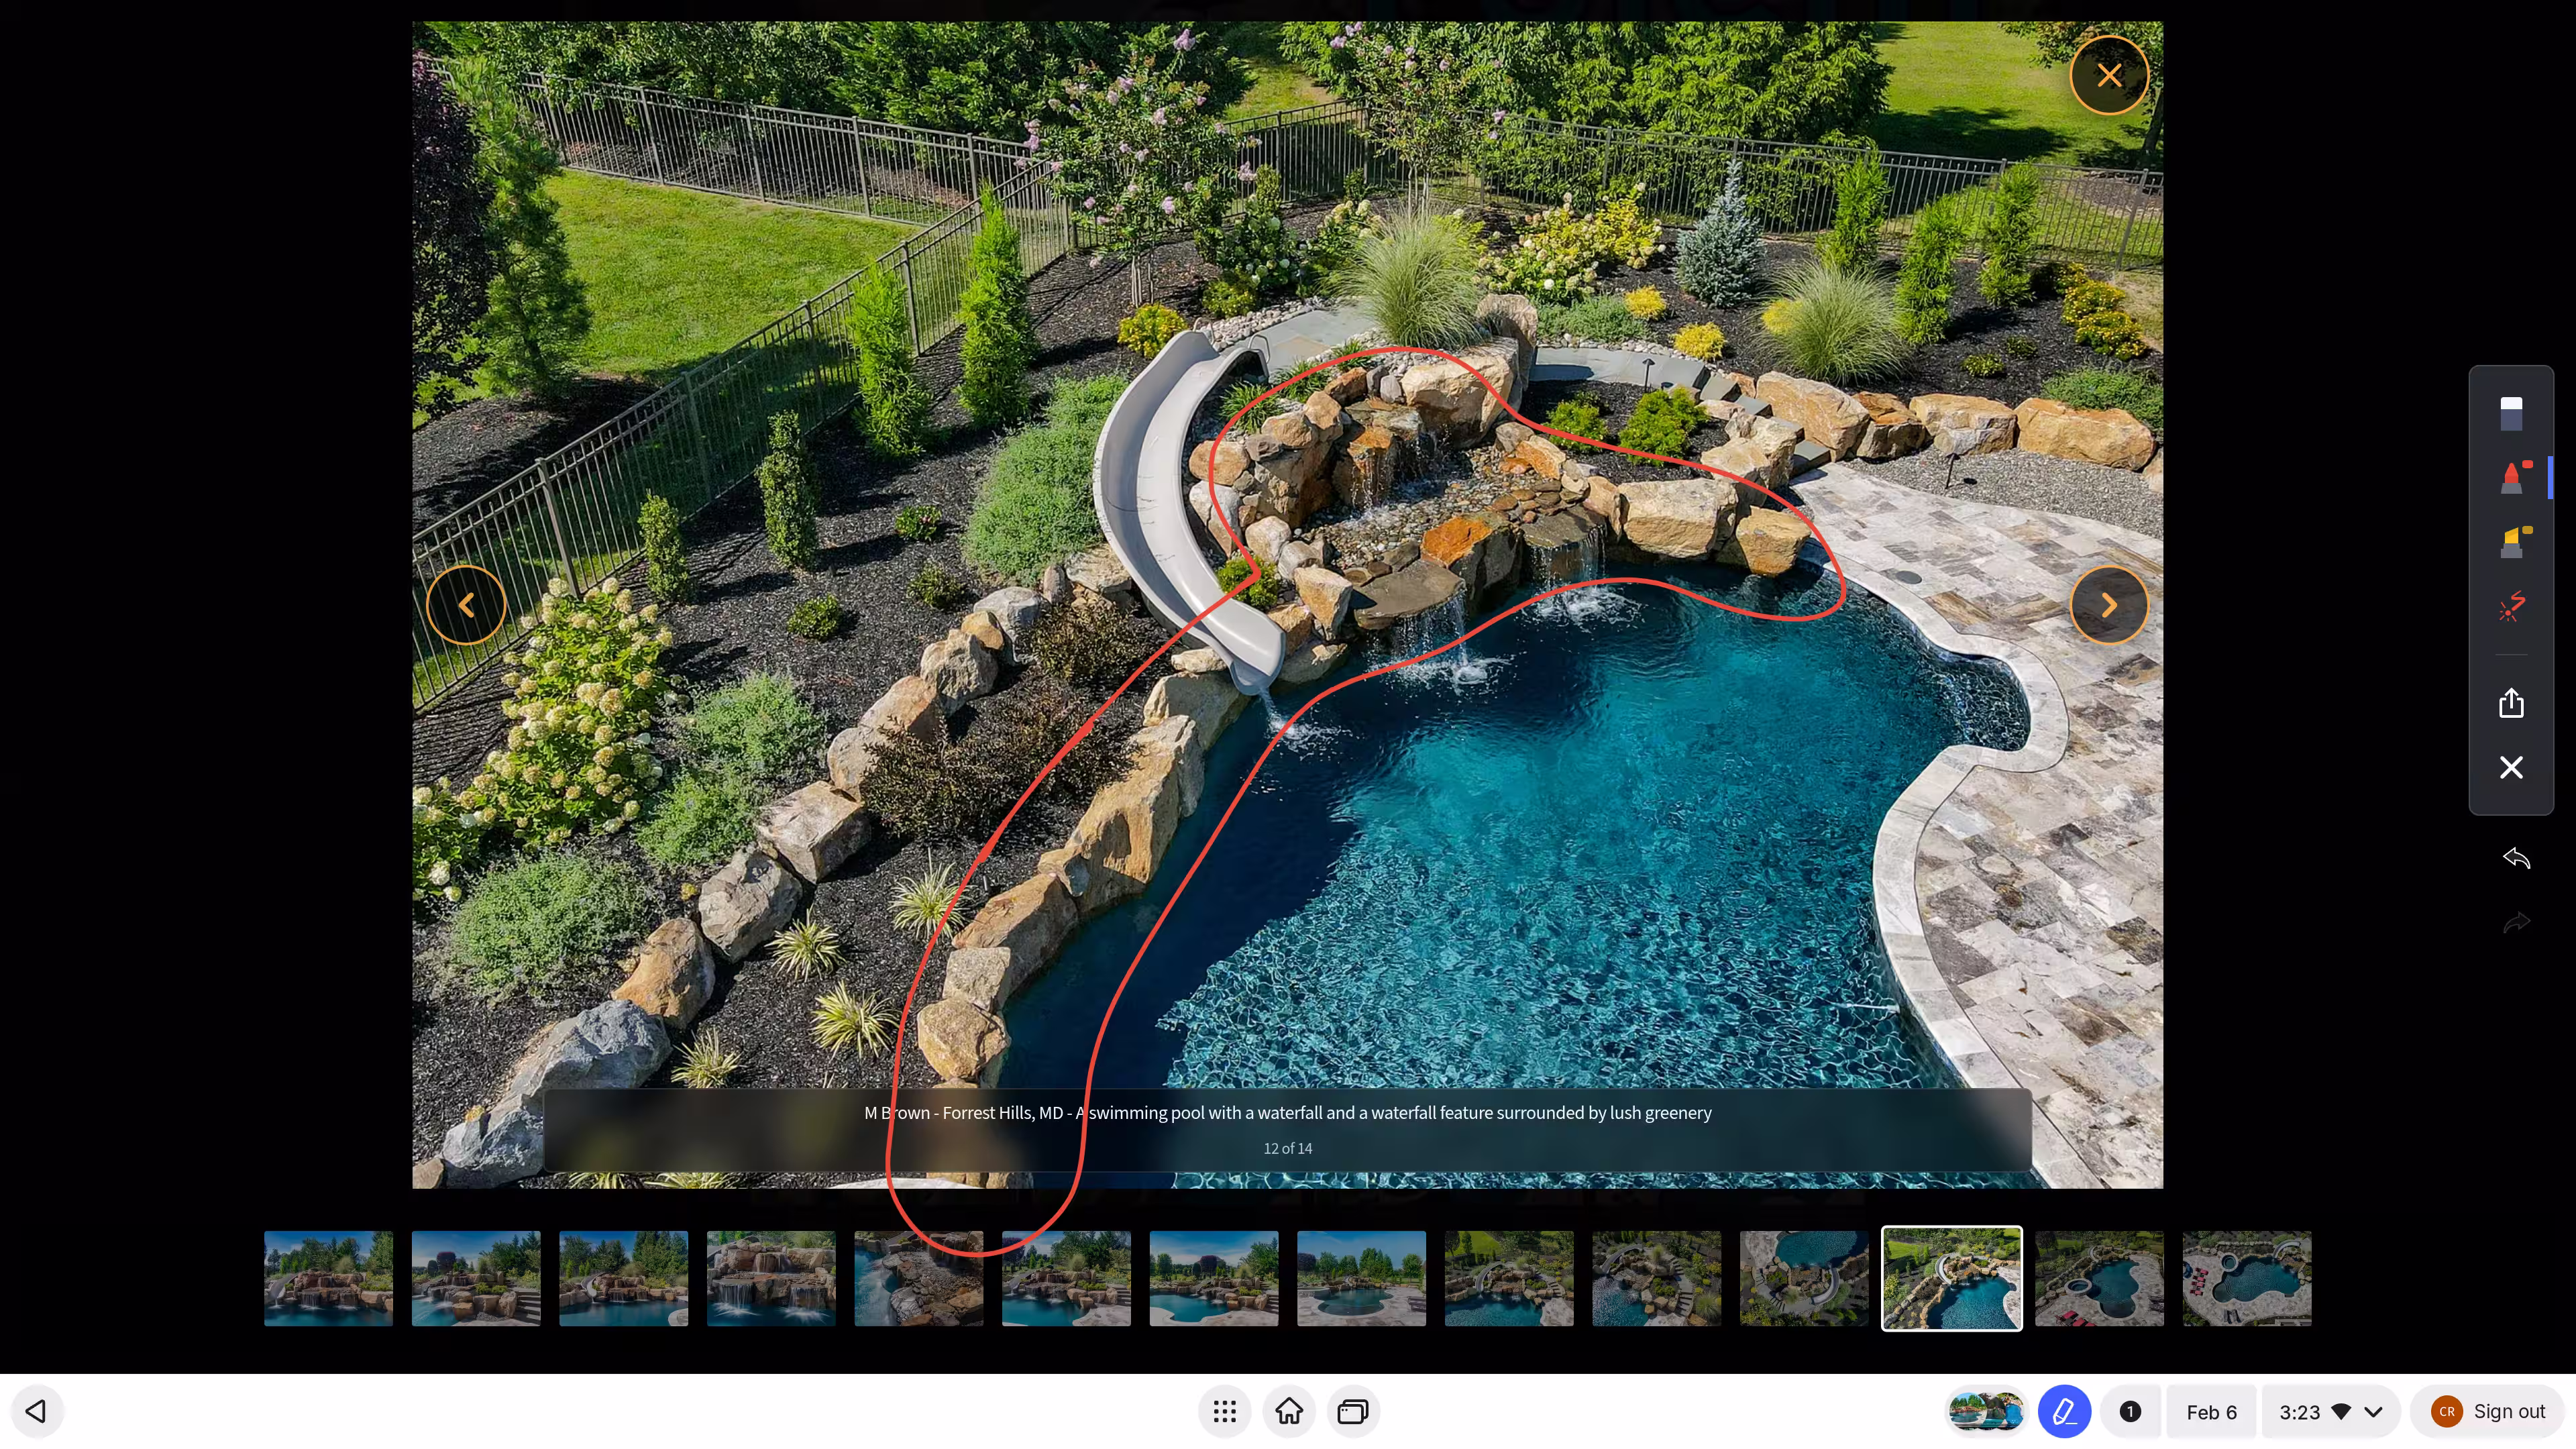Select the laser pointer tool

click(x=2511, y=606)
